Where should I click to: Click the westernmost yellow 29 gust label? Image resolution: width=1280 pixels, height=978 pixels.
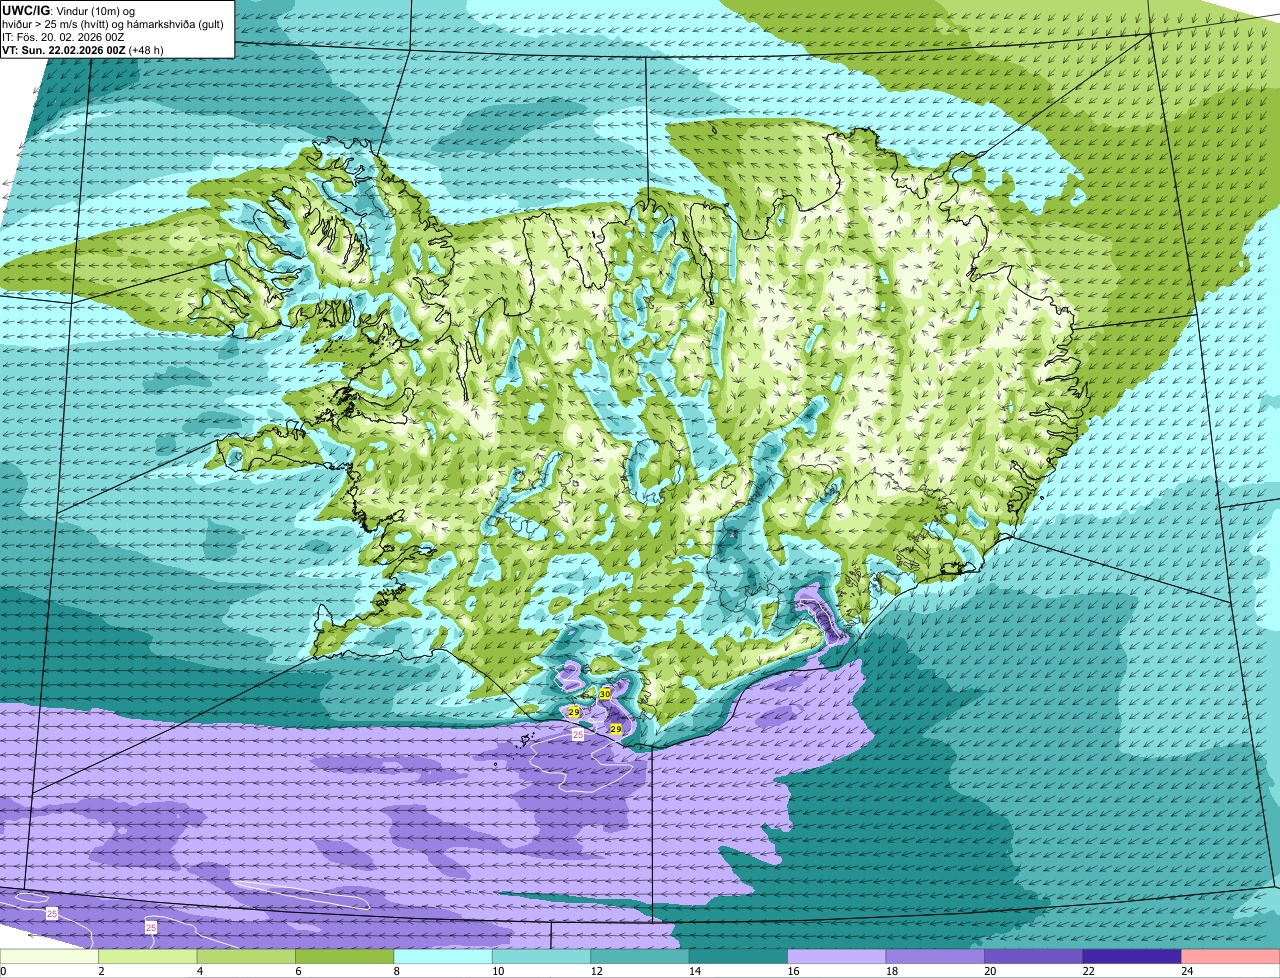tap(574, 712)
